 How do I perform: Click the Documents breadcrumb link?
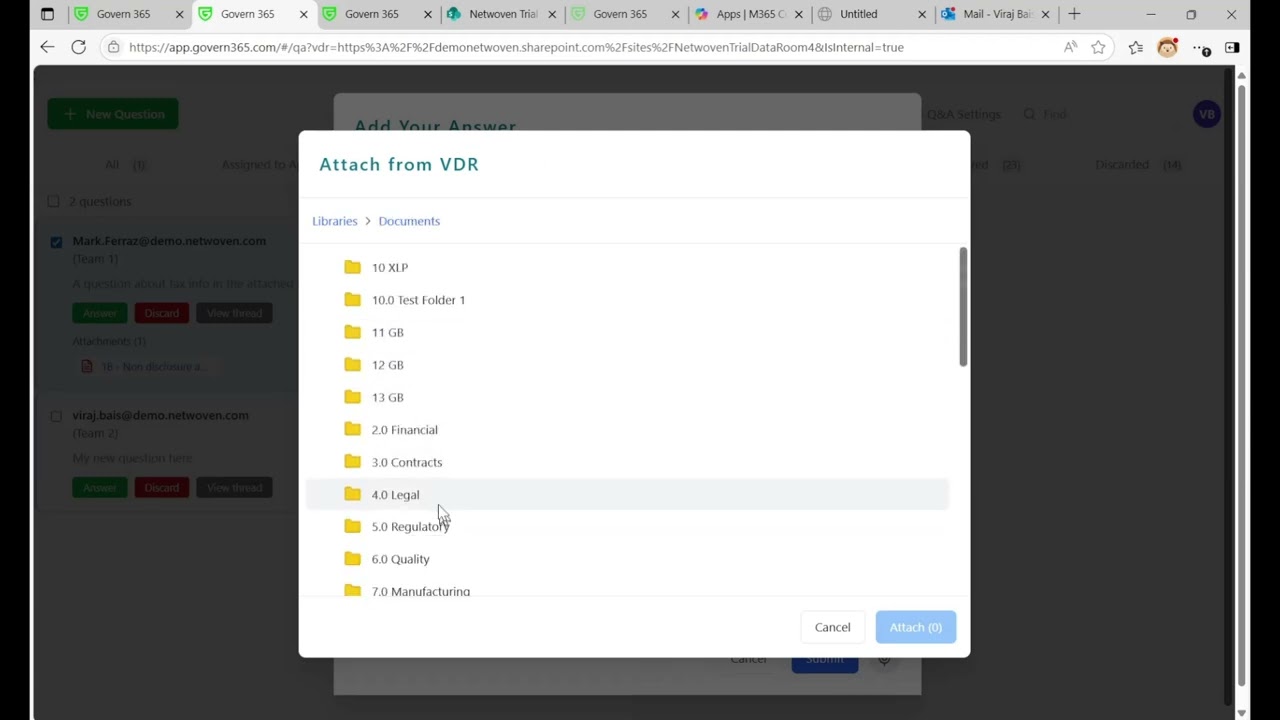tap(409, 221)
